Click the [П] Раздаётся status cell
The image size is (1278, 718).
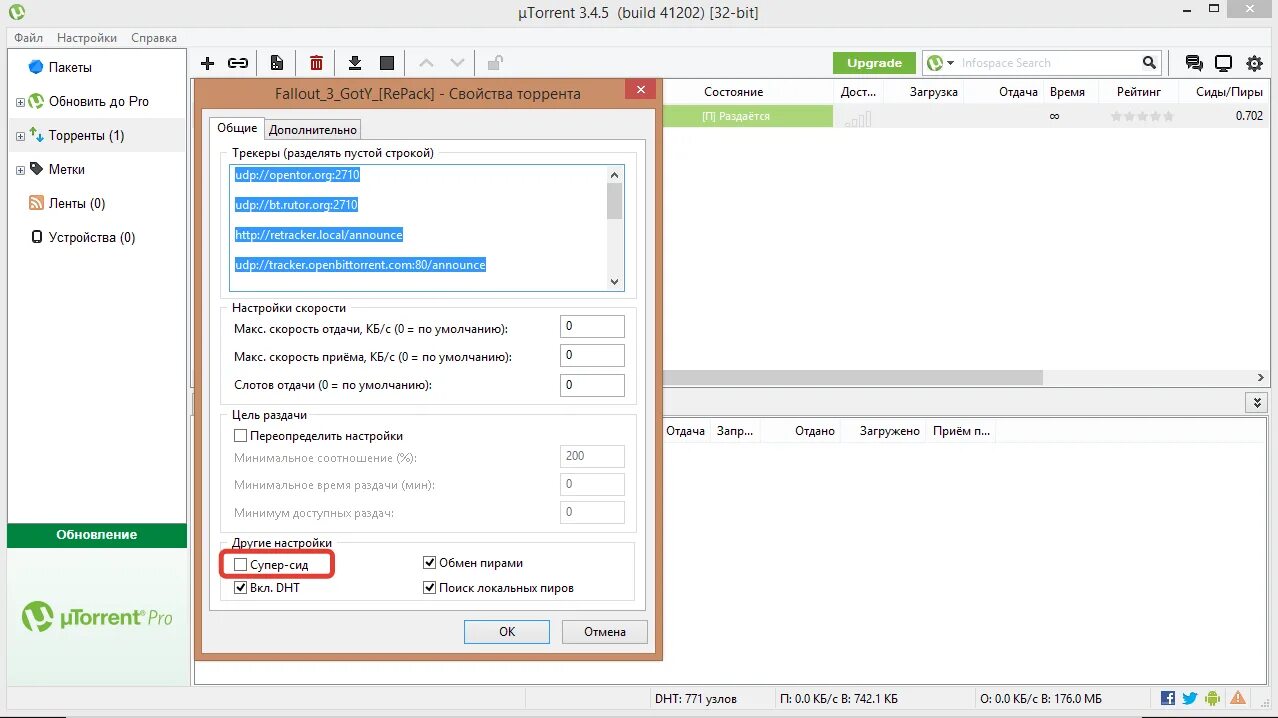coord(749,116)
